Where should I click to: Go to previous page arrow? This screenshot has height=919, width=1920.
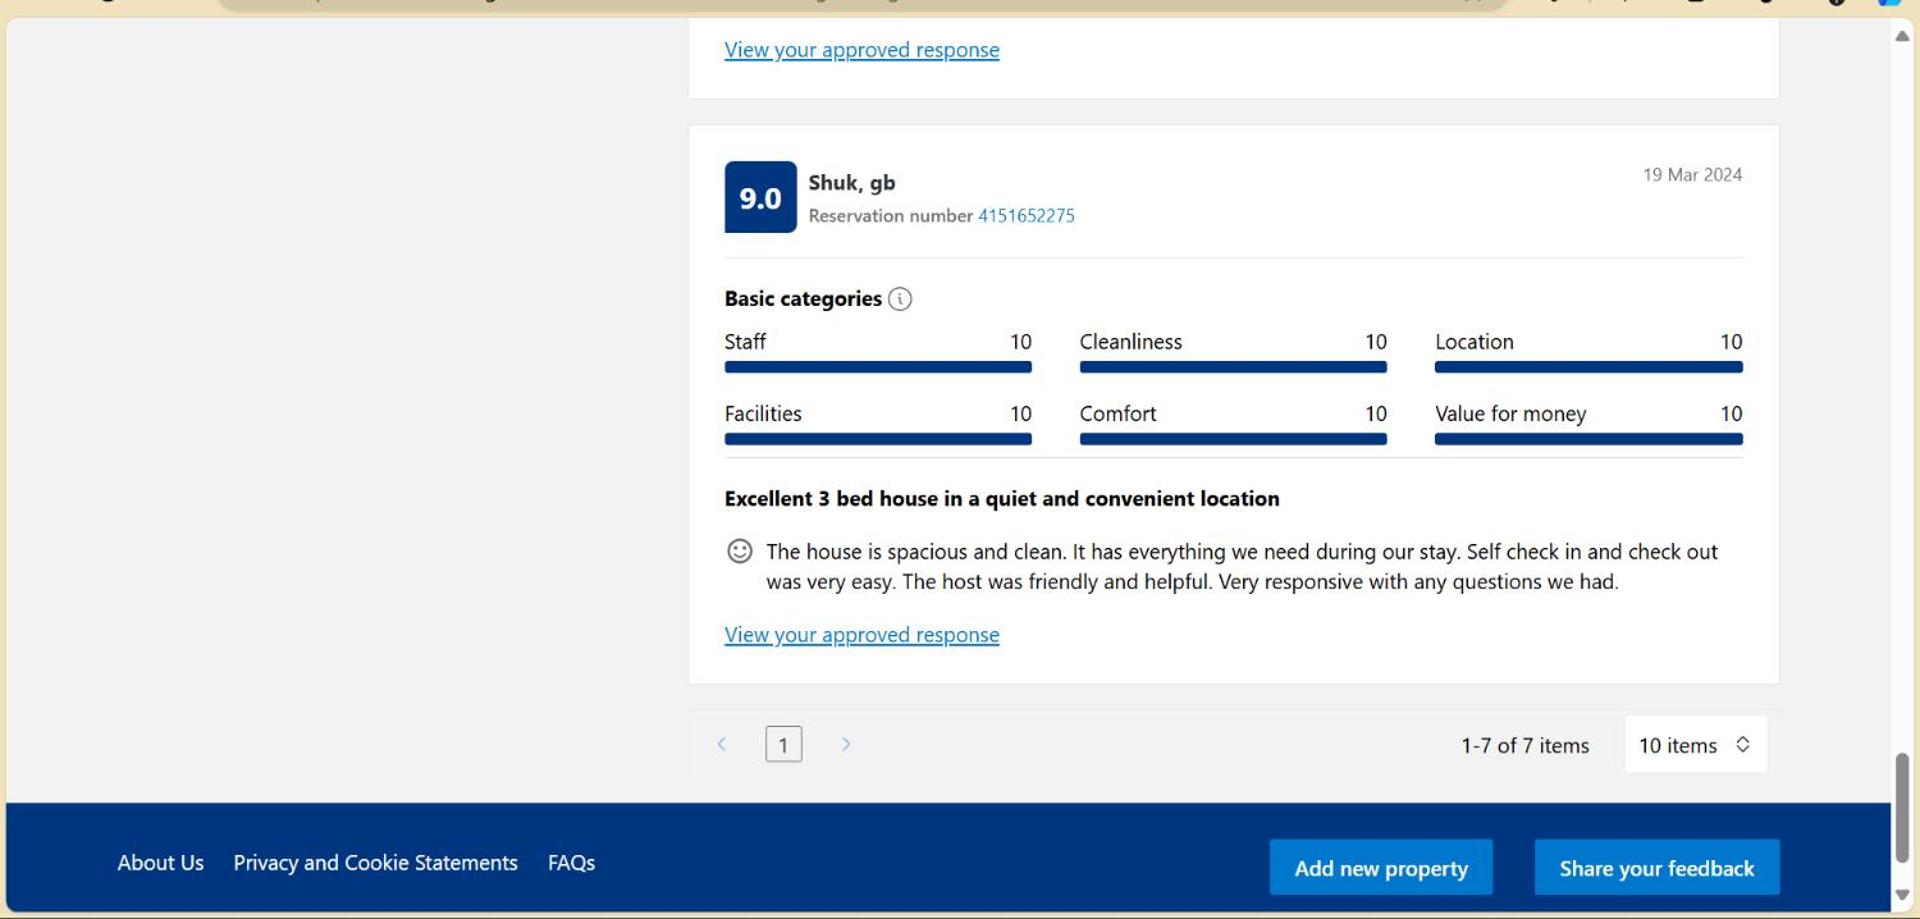[x=722, y=744]
